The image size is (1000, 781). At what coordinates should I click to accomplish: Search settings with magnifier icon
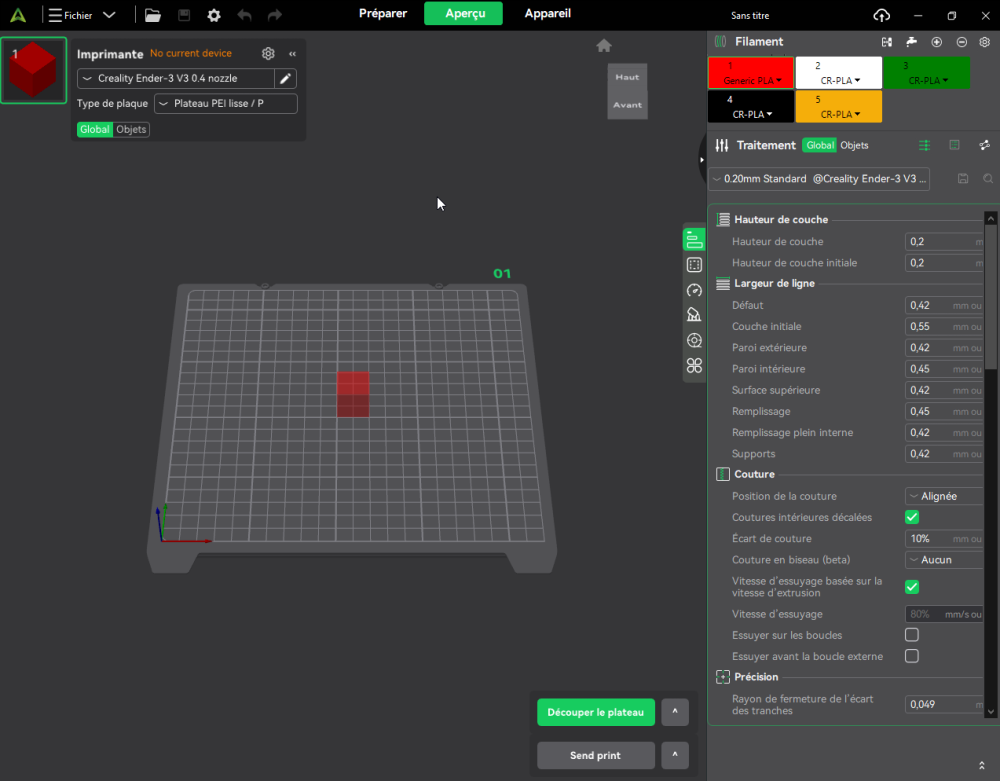[988, 179]
